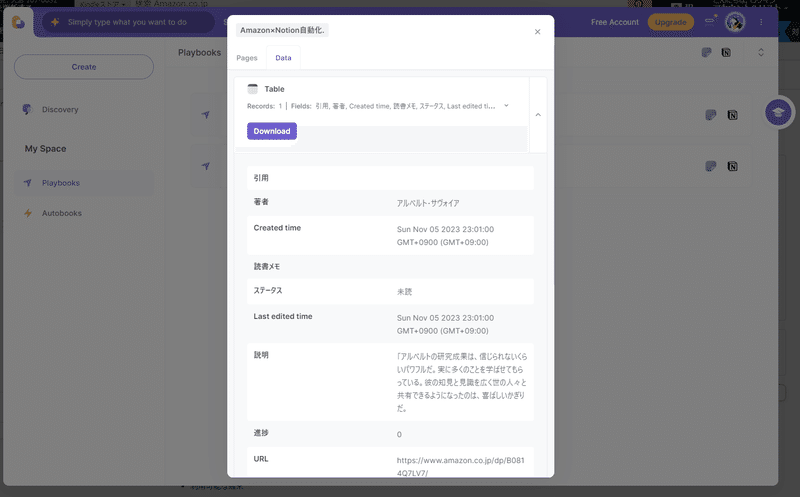Click the Create button
Screen dimensions: 800x497
[x=84, y=67]
